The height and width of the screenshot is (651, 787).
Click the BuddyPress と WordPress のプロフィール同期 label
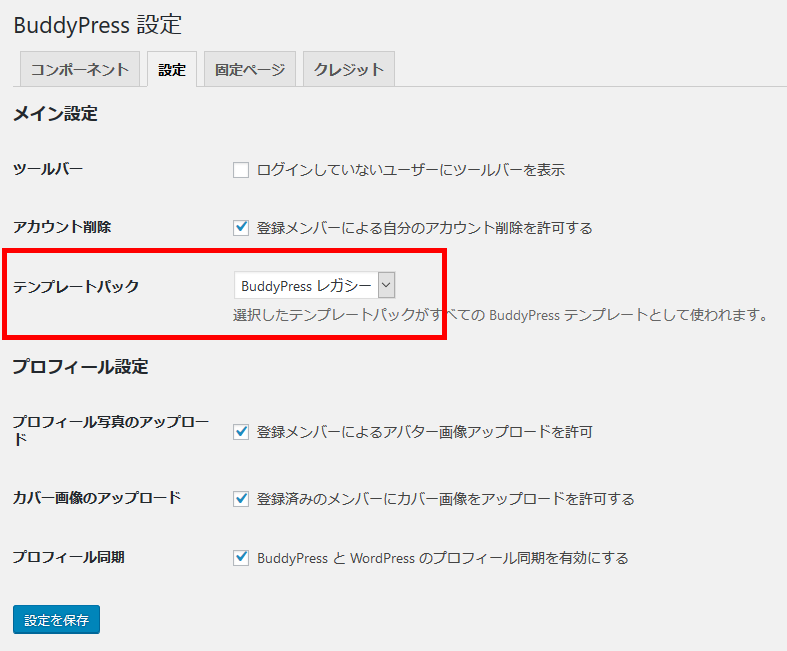[x=443, y=558]
